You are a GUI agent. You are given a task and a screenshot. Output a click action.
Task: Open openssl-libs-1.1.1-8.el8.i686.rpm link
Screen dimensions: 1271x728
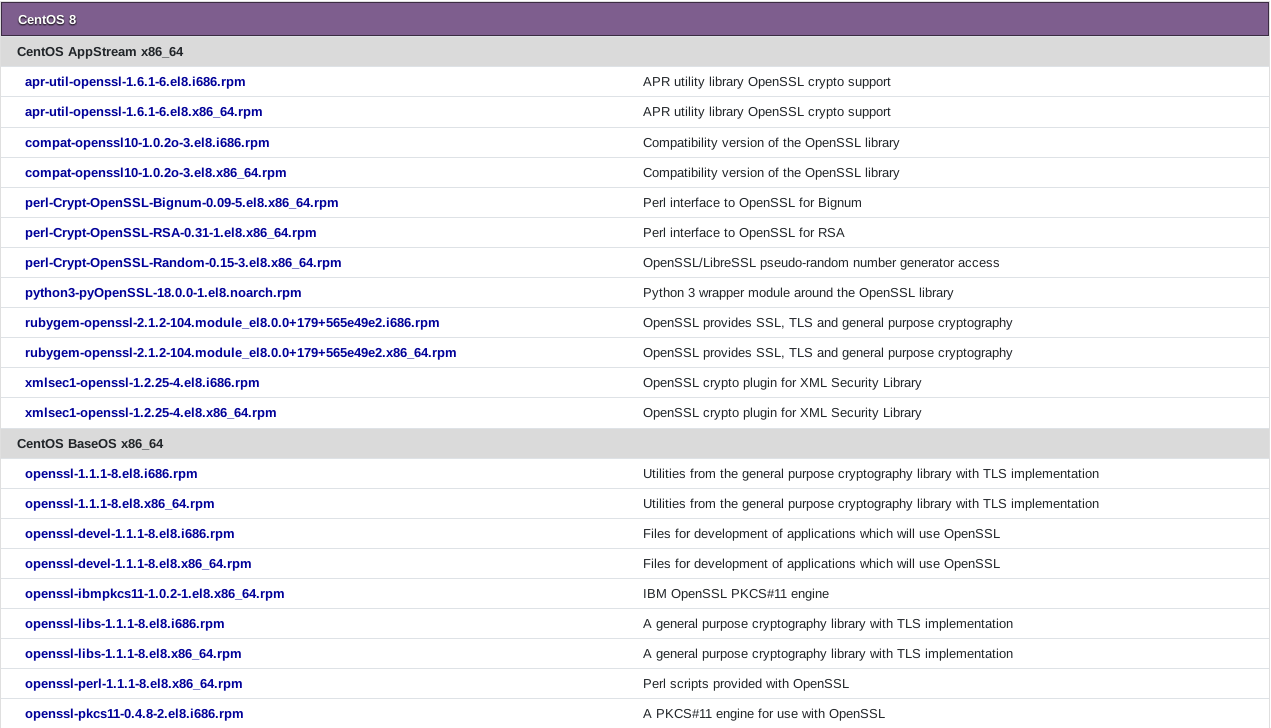click(125, 624)
